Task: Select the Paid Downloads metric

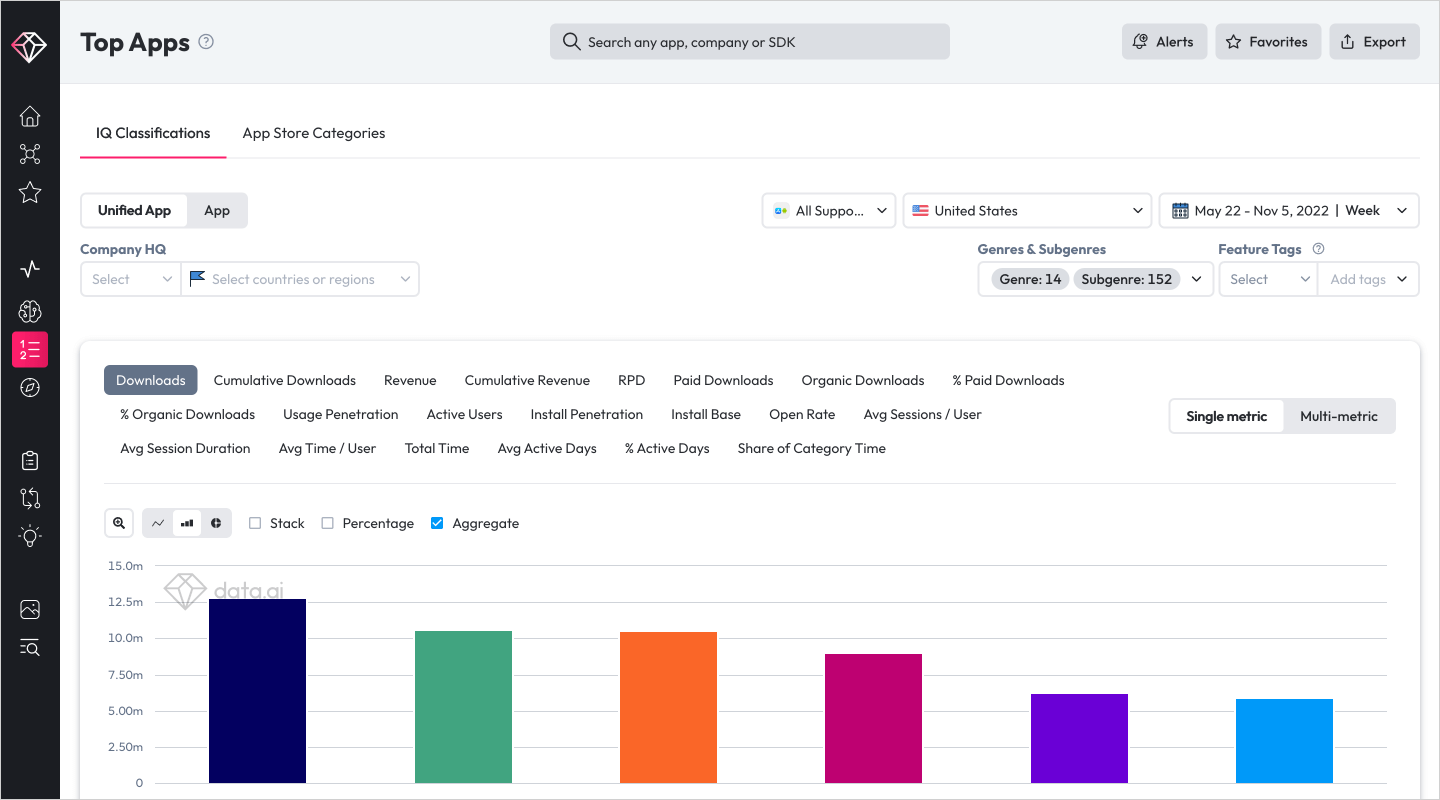Action: point(723,380)
